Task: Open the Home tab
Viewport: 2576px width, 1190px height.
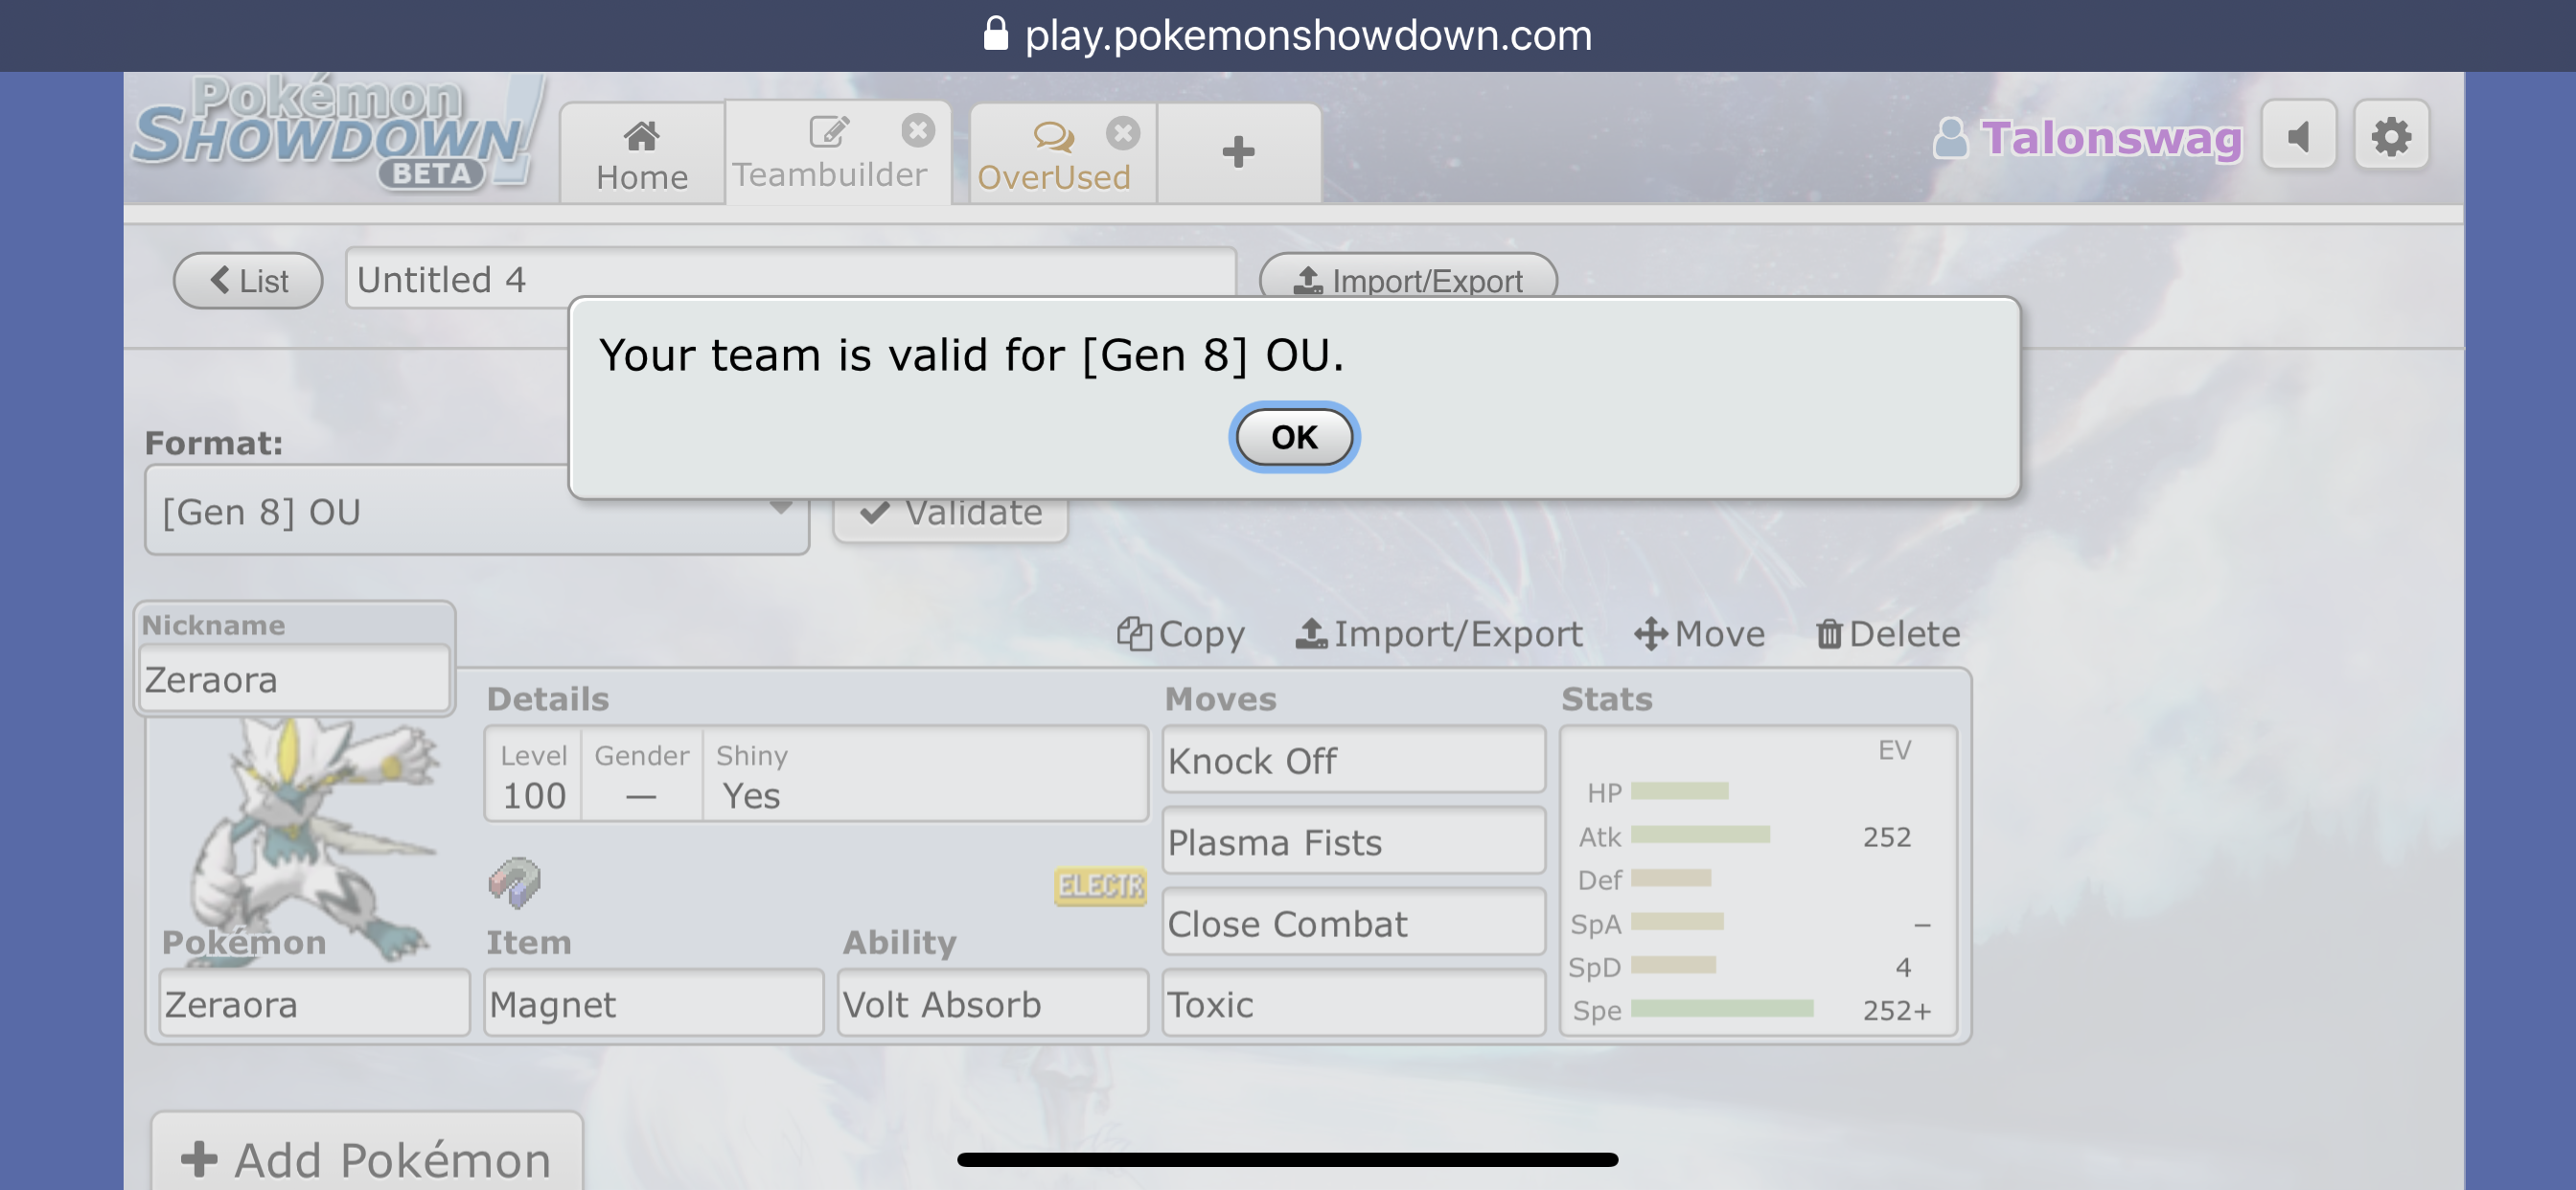Action: (x=641, y=154)
